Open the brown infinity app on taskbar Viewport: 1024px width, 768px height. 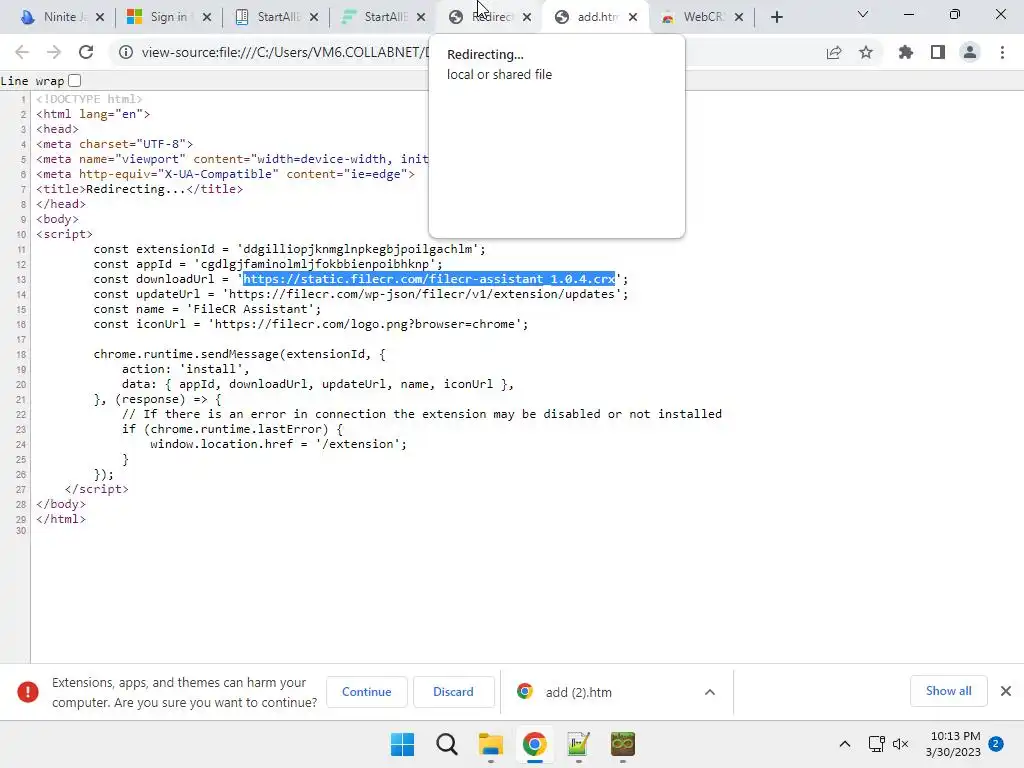[x=622, y=744]
